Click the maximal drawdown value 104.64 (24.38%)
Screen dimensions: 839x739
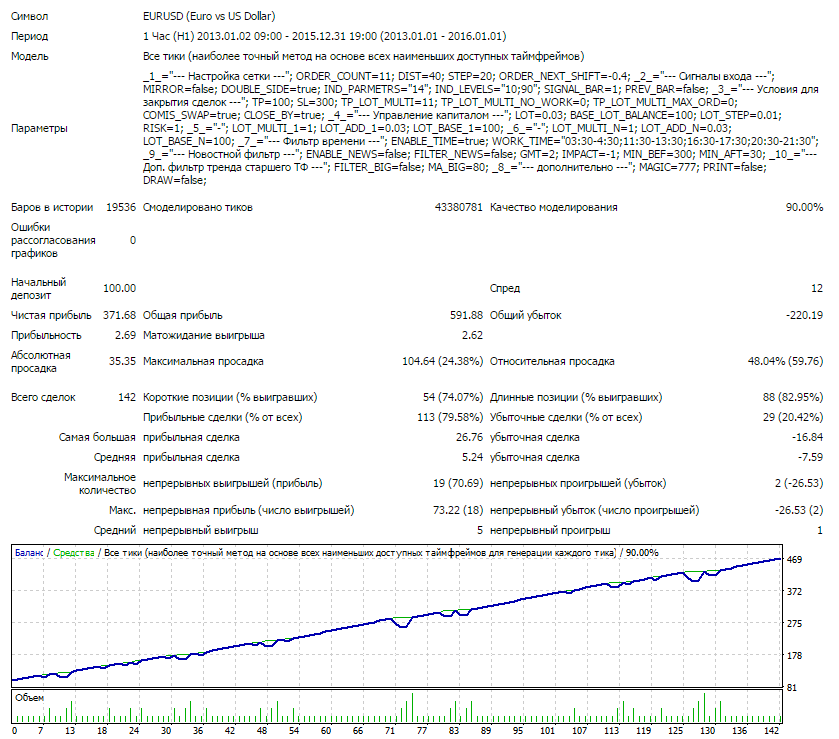[x=443, y=361]
